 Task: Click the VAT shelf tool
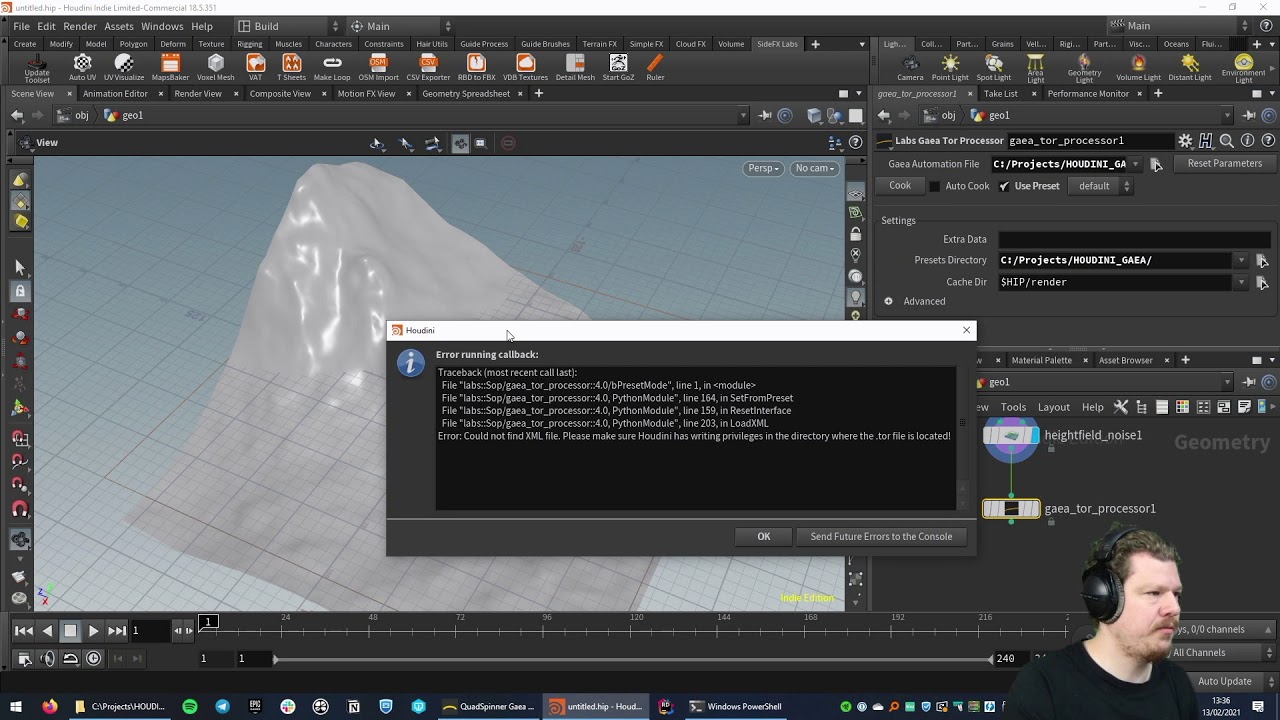coord(255,68)
